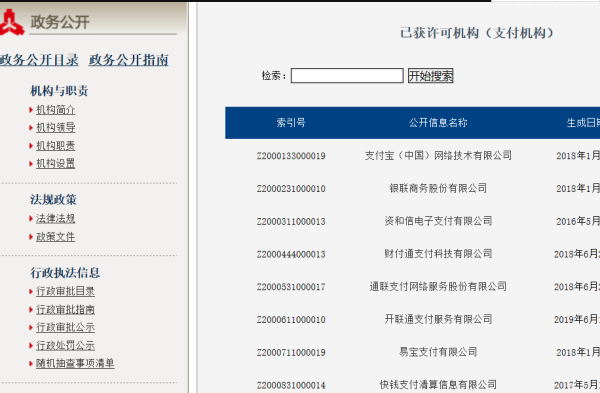The height and width of the screenshot is (393, 600).
Task: Select 快钱支付清算信息有限公司 entry
Action: [438, 385]
